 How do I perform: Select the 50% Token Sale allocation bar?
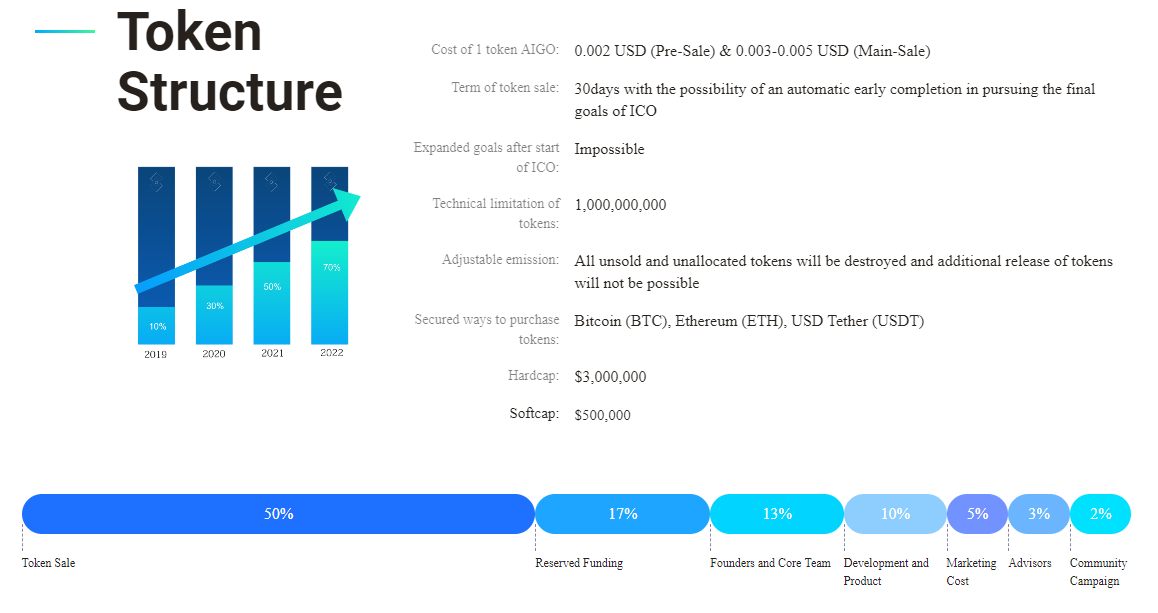pos(278,514)
